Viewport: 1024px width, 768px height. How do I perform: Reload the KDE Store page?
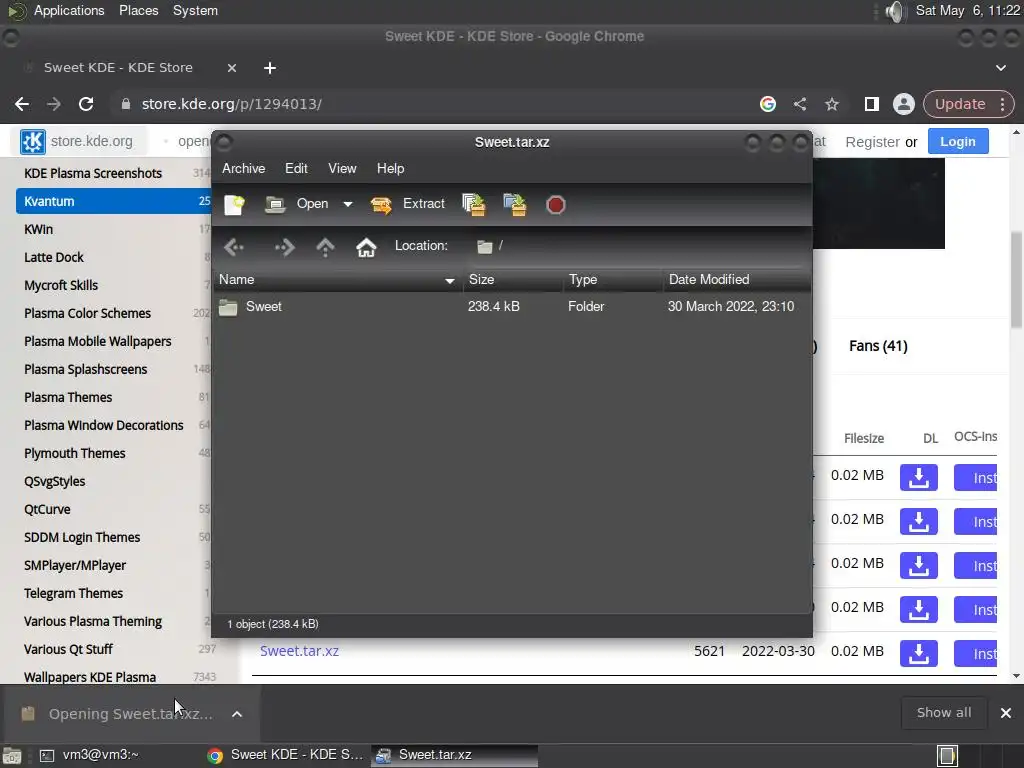click(x=86, y=104)
